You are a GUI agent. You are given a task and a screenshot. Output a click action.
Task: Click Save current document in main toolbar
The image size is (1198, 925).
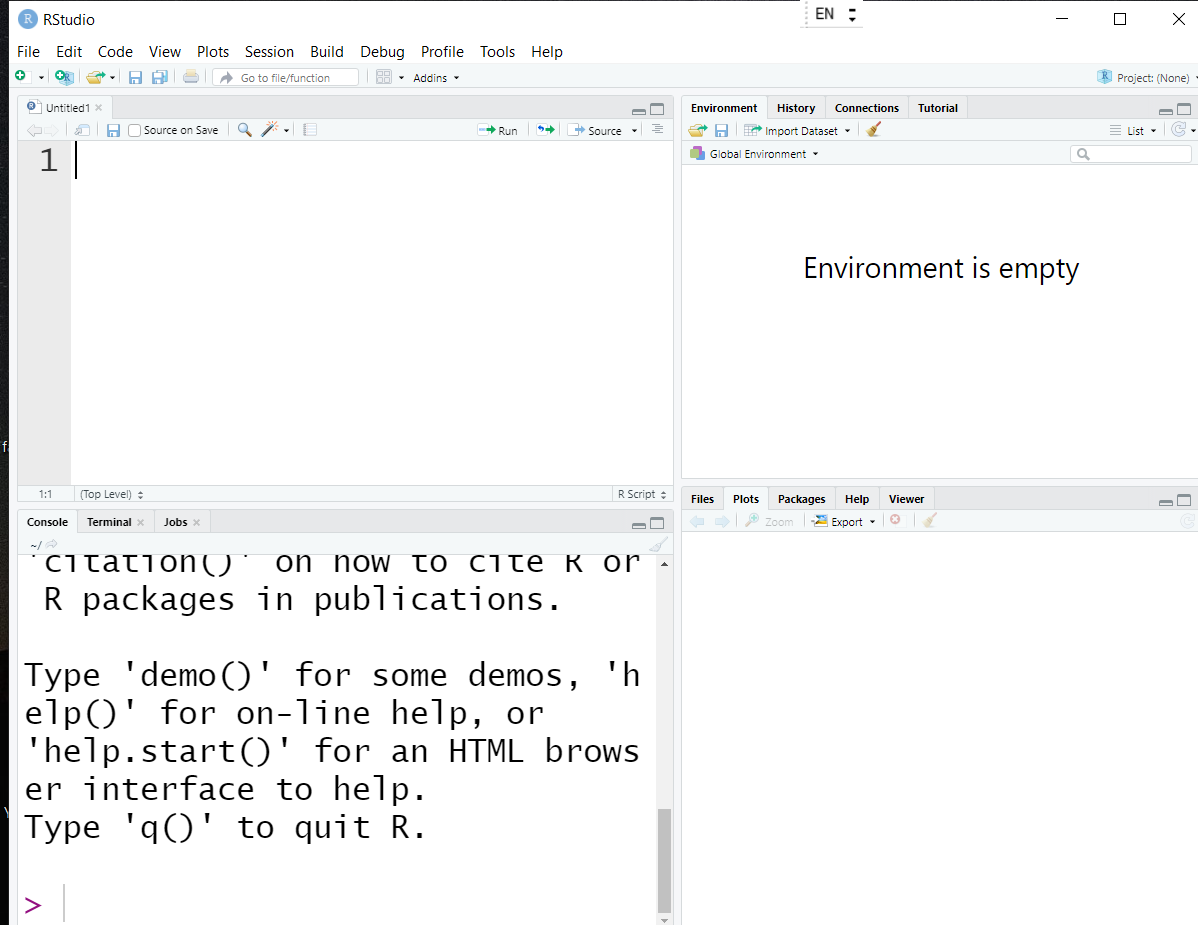point(135,77)
